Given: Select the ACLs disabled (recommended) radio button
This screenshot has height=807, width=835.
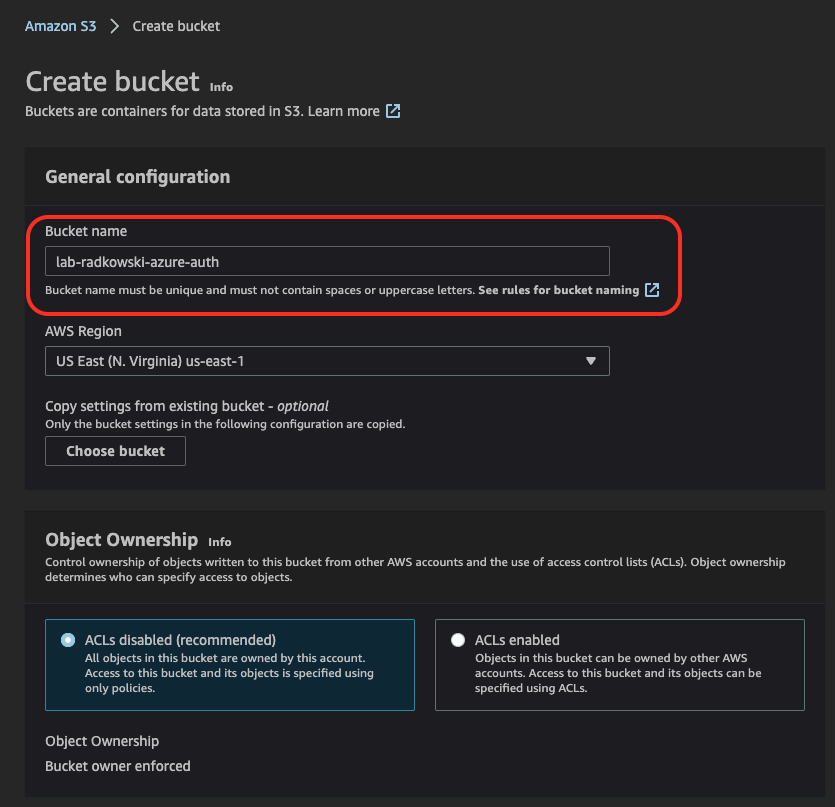Looking at the screenshot, I should (68, 640).
